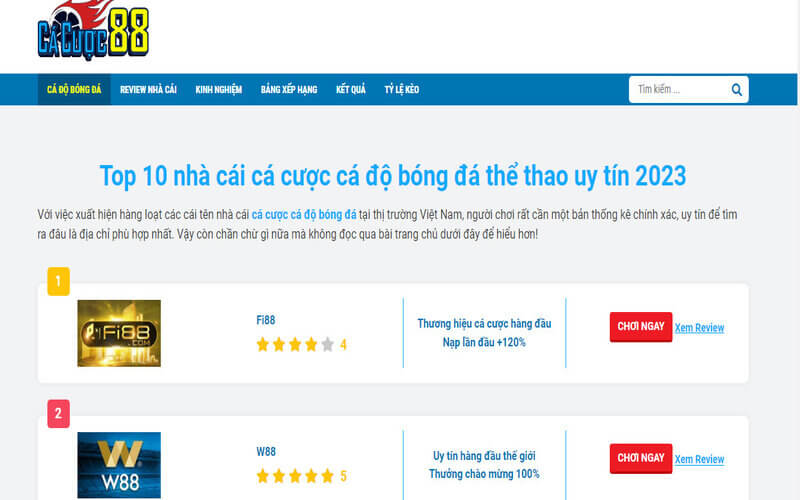800x500 pixels.
Task: Click the Fi88 star rating
Action: (x=301, y=345)
